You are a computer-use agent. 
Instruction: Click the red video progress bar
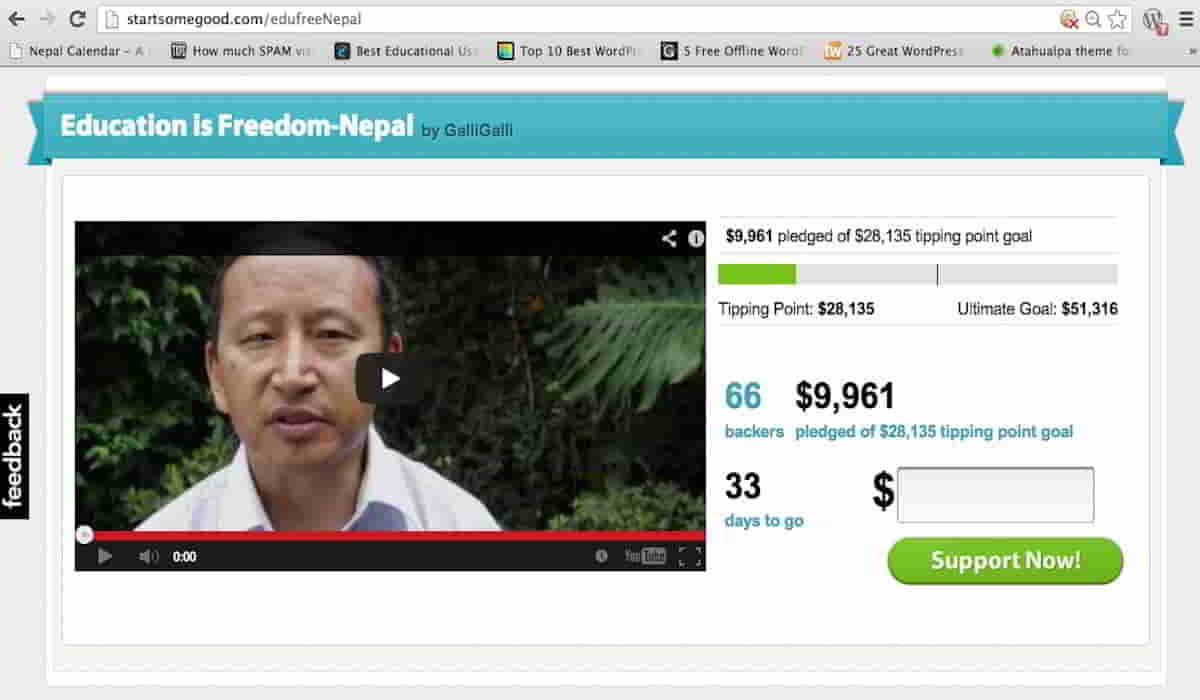point(390,536)
